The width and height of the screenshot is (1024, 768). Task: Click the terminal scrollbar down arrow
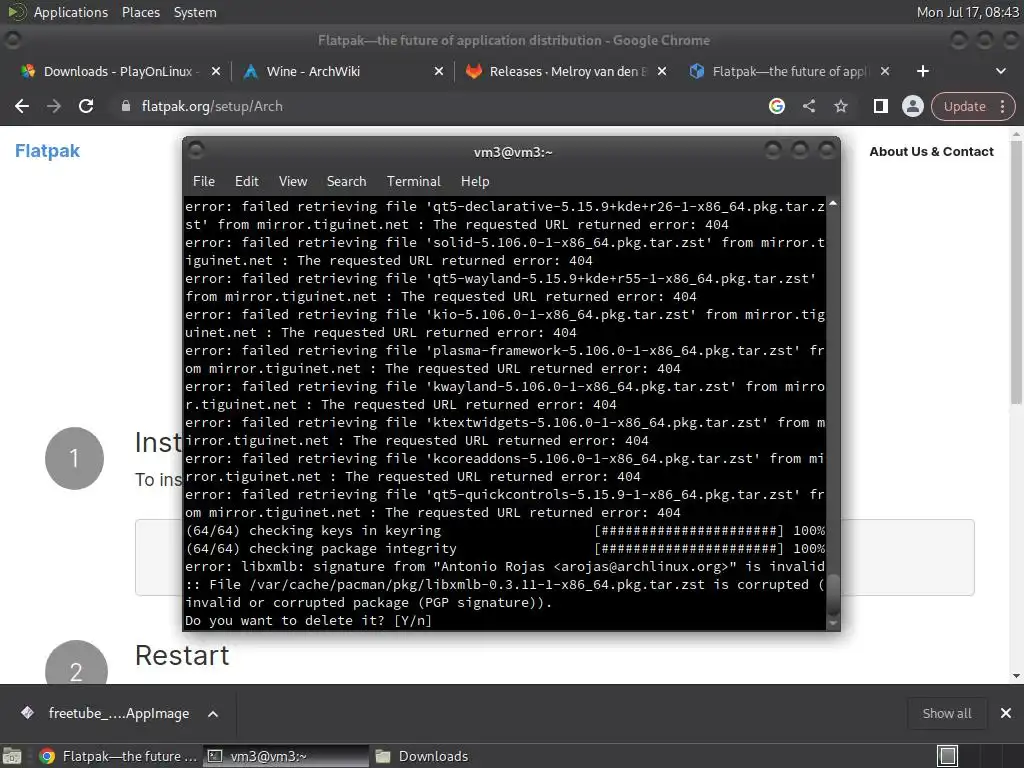click(x=833, y=623)
